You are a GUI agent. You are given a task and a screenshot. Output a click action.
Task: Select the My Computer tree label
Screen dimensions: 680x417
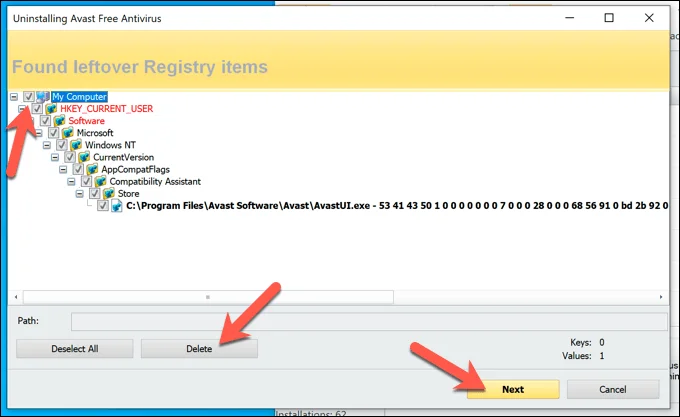79,97
